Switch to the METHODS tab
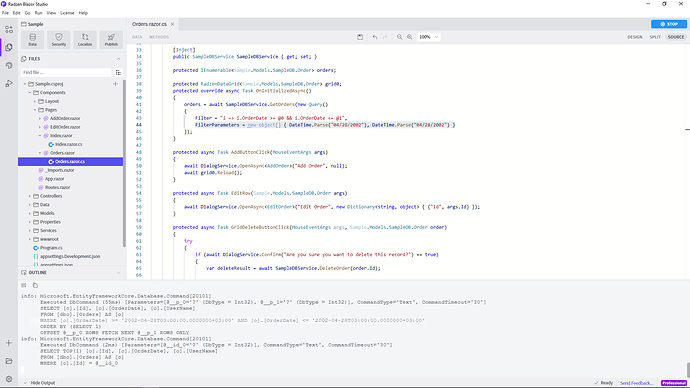Viewport: 690px width, 388px height. (159, 37)
